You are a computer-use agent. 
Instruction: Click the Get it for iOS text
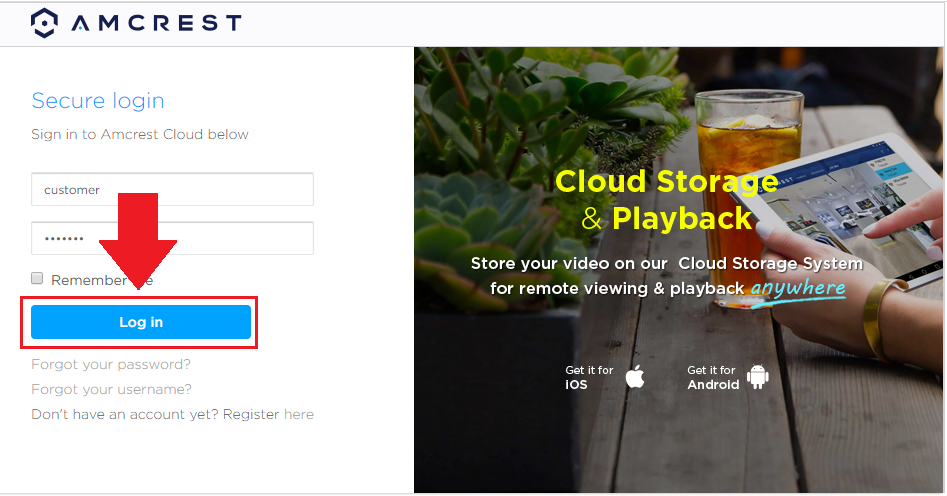pyautogui.click(x=589, y=377)
